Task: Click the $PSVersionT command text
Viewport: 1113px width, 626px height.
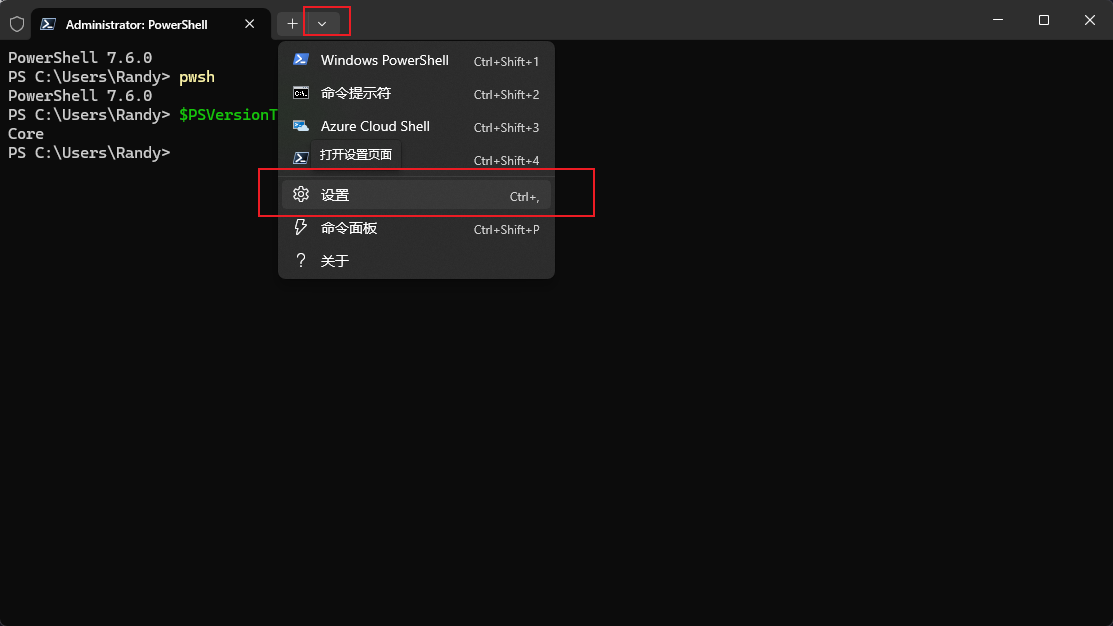Action: coord(228,115)
